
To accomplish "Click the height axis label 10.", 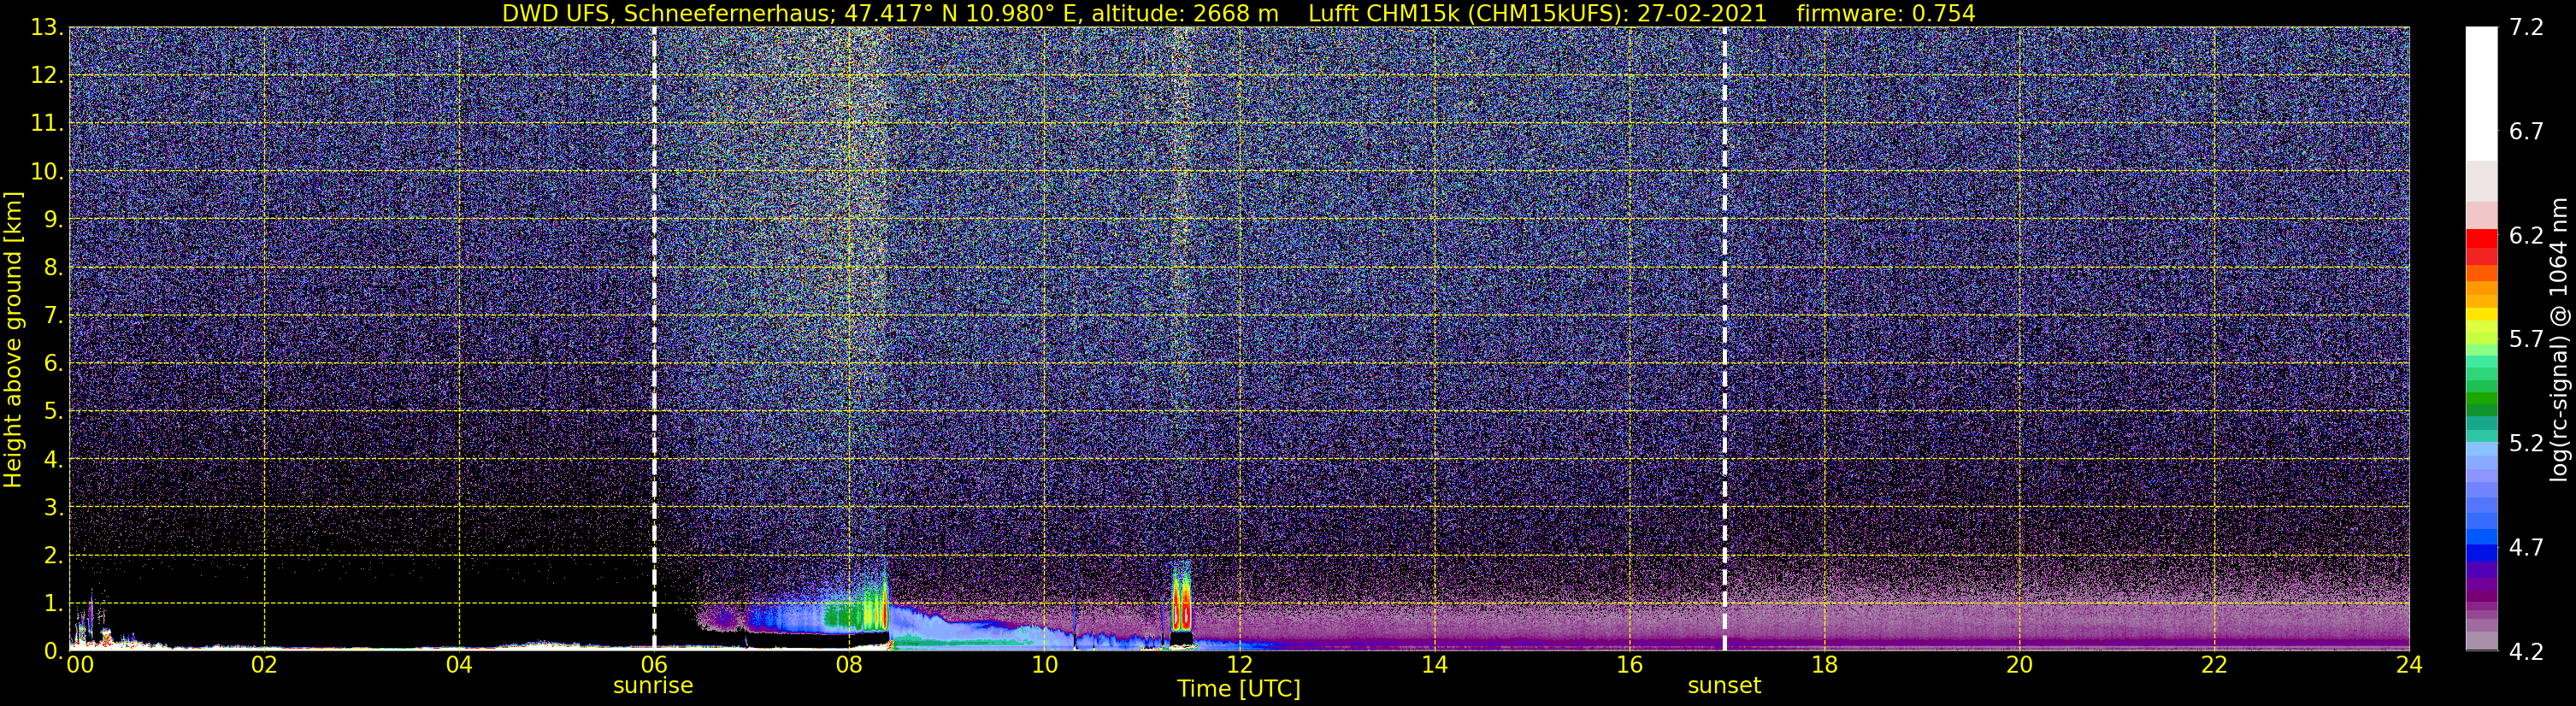I will coord(47,172).
